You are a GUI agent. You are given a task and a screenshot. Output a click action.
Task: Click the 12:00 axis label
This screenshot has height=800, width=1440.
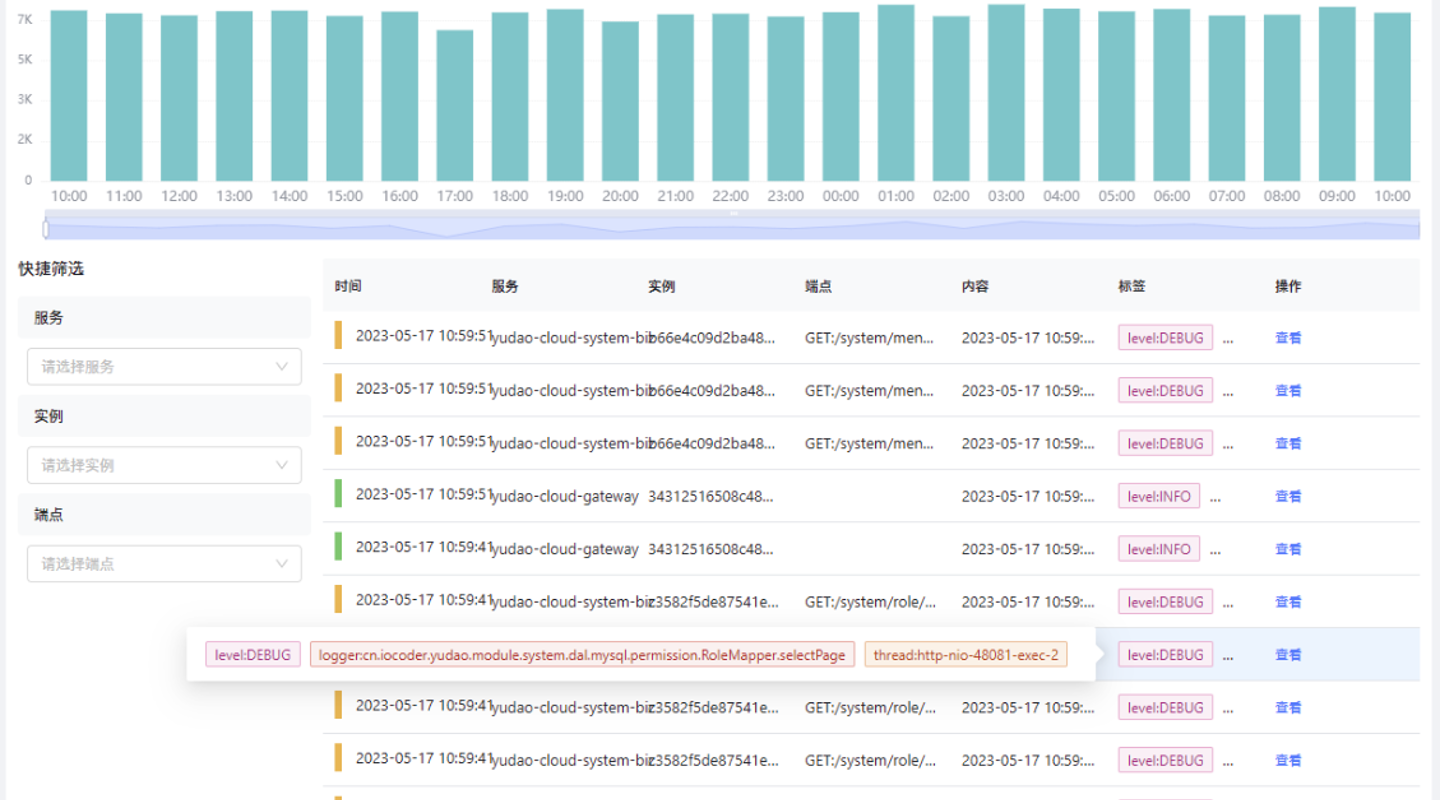point(179,196)
